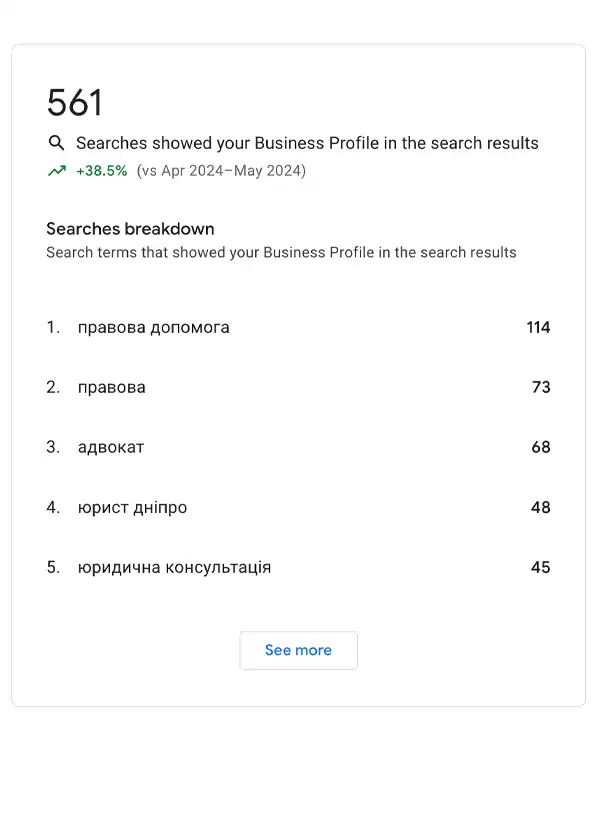Click the See more button
This screenshot has height=830, width=600.
coord(298,650)
